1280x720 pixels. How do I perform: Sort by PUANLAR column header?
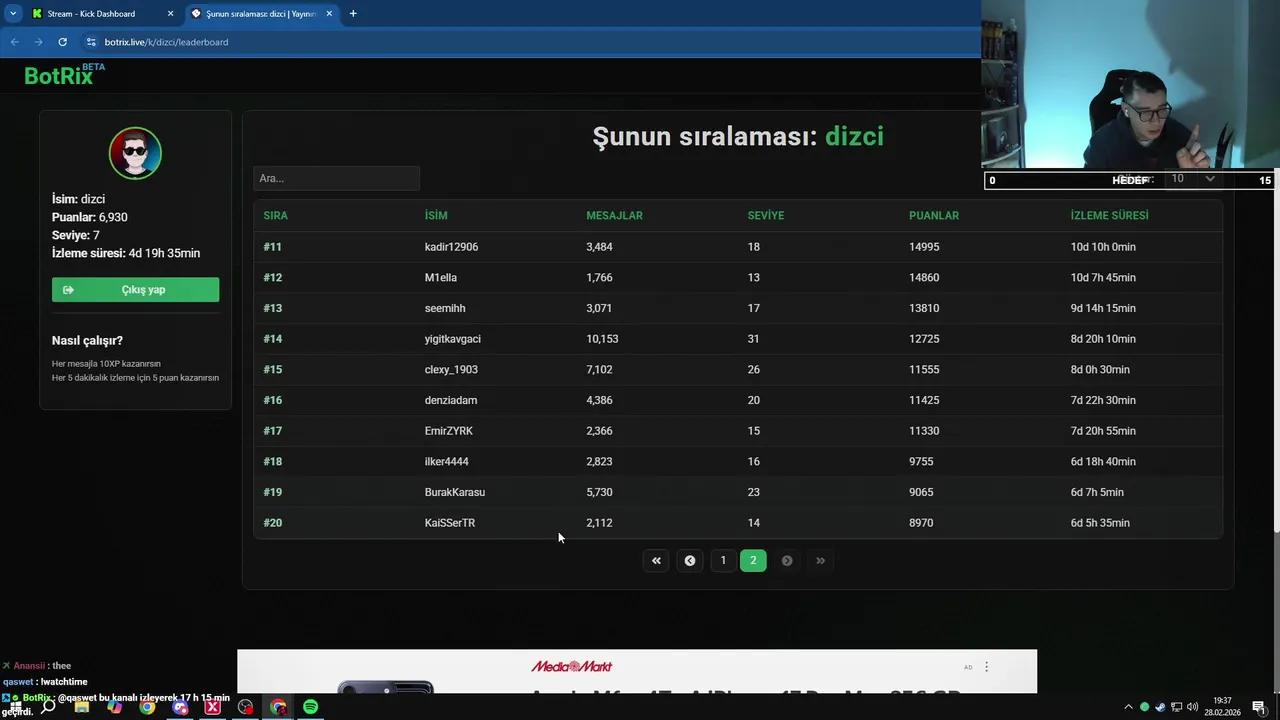click(934, 216)
